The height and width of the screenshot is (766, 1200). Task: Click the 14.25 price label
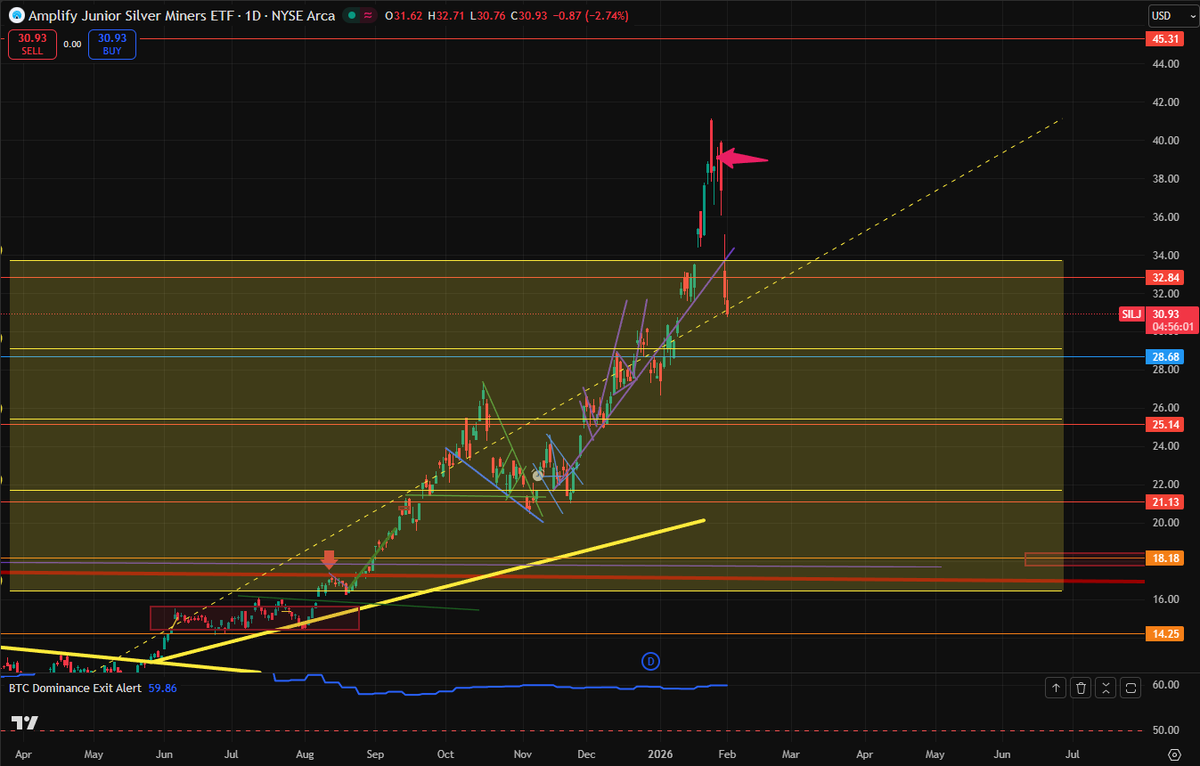click(1167, 634)
